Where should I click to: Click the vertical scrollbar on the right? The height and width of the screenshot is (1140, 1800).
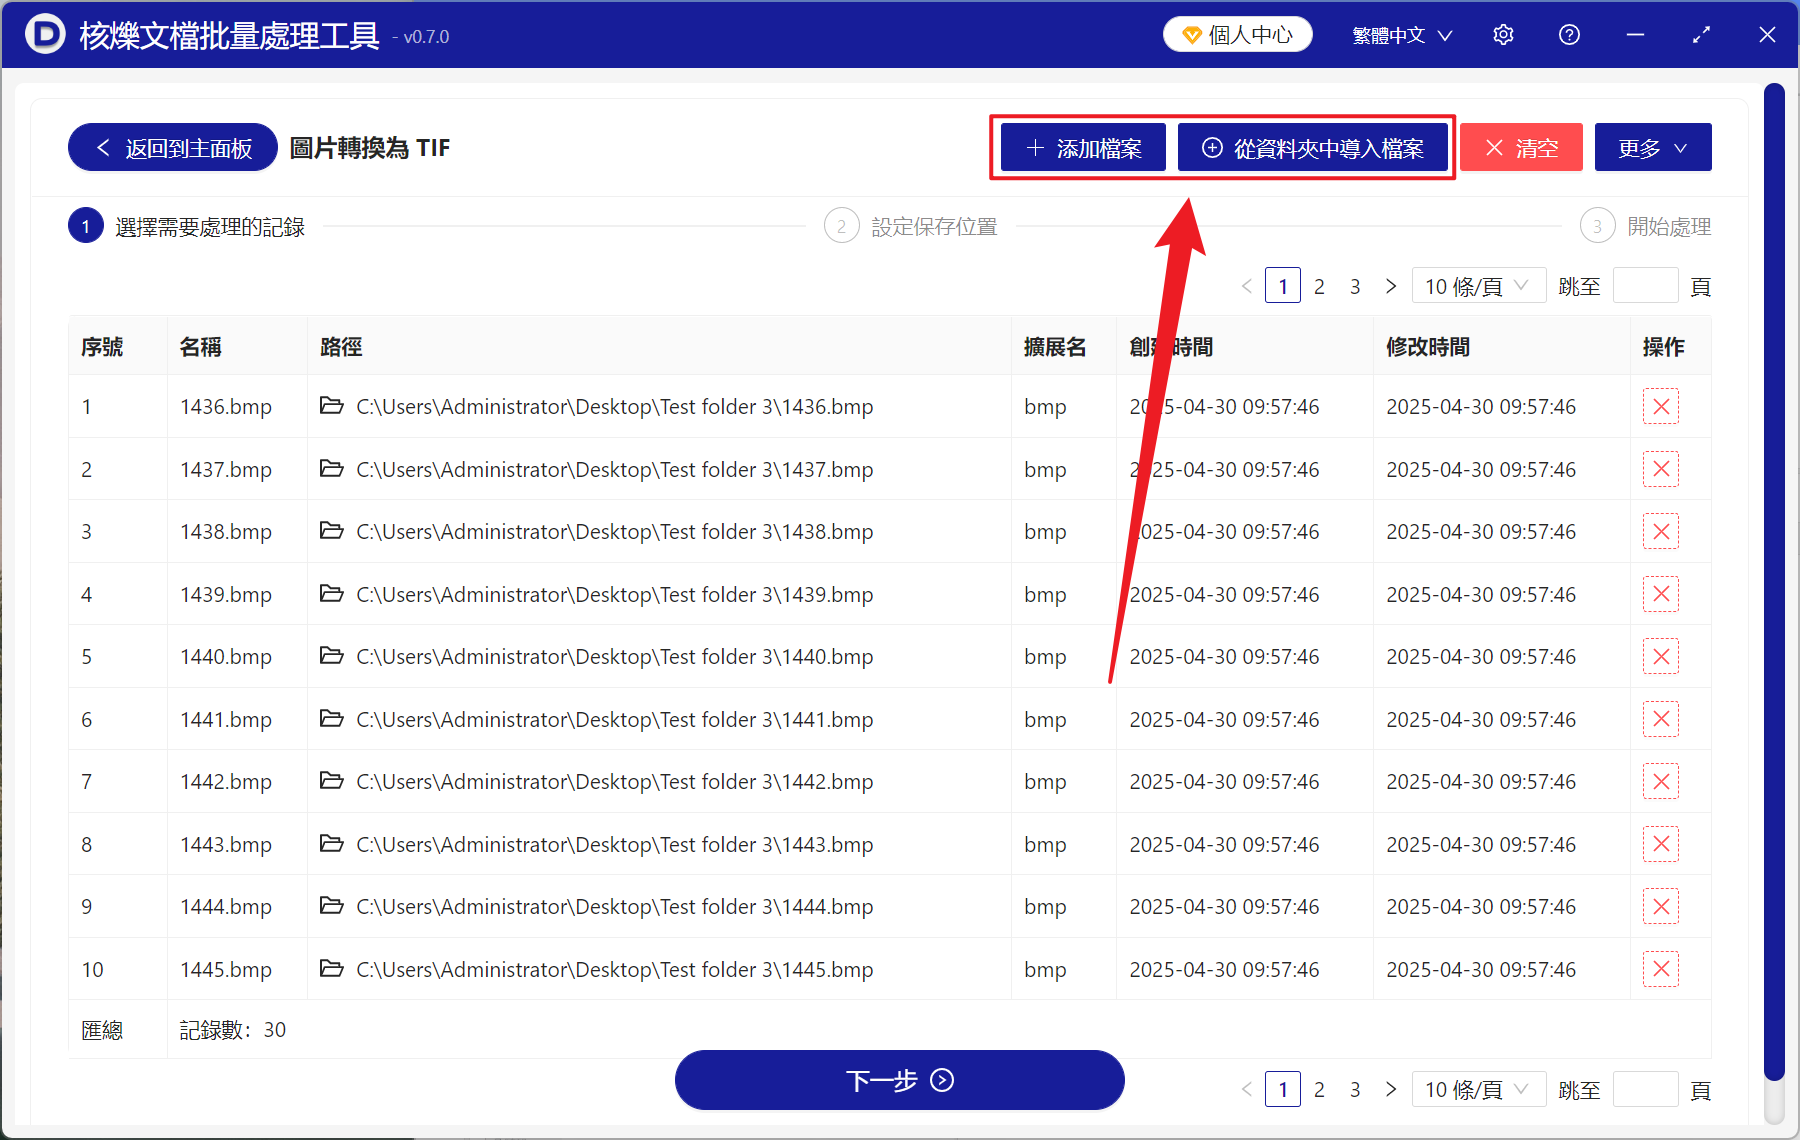pos(1774,580)
